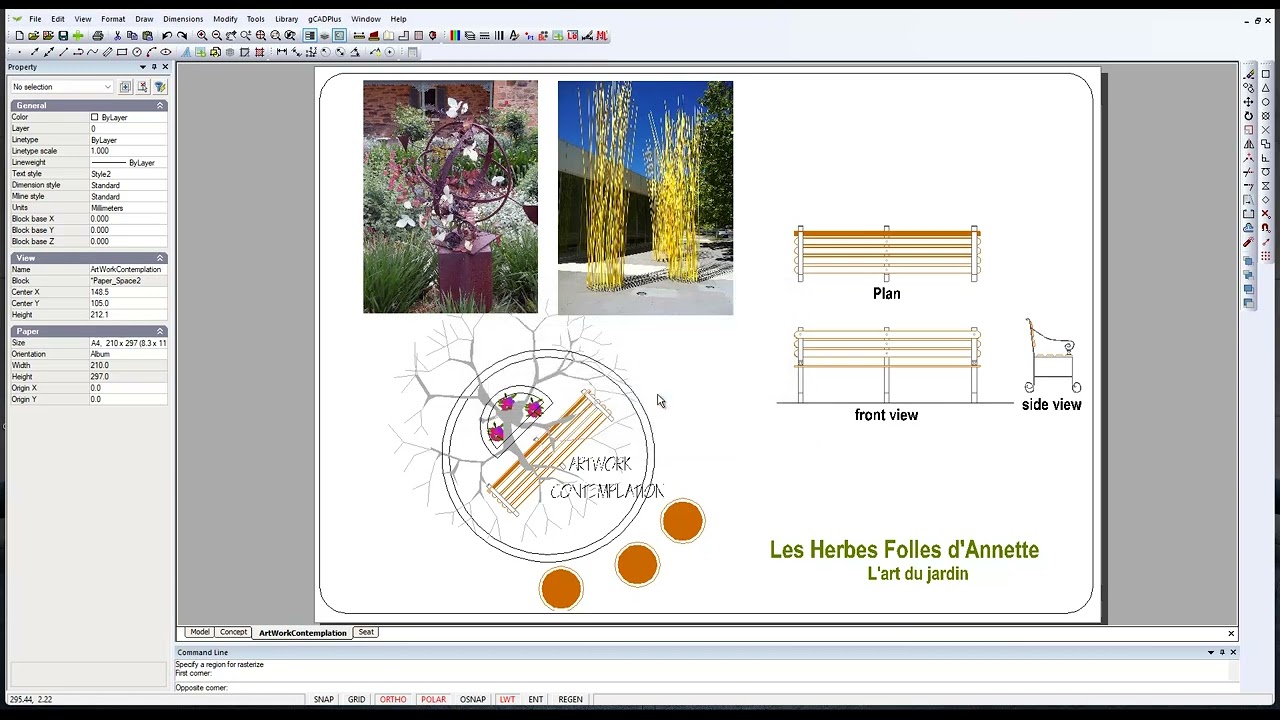Click the yellow reeds photo
The height and width of the screenshot is (720, 1280).
(x=645, y=198)
